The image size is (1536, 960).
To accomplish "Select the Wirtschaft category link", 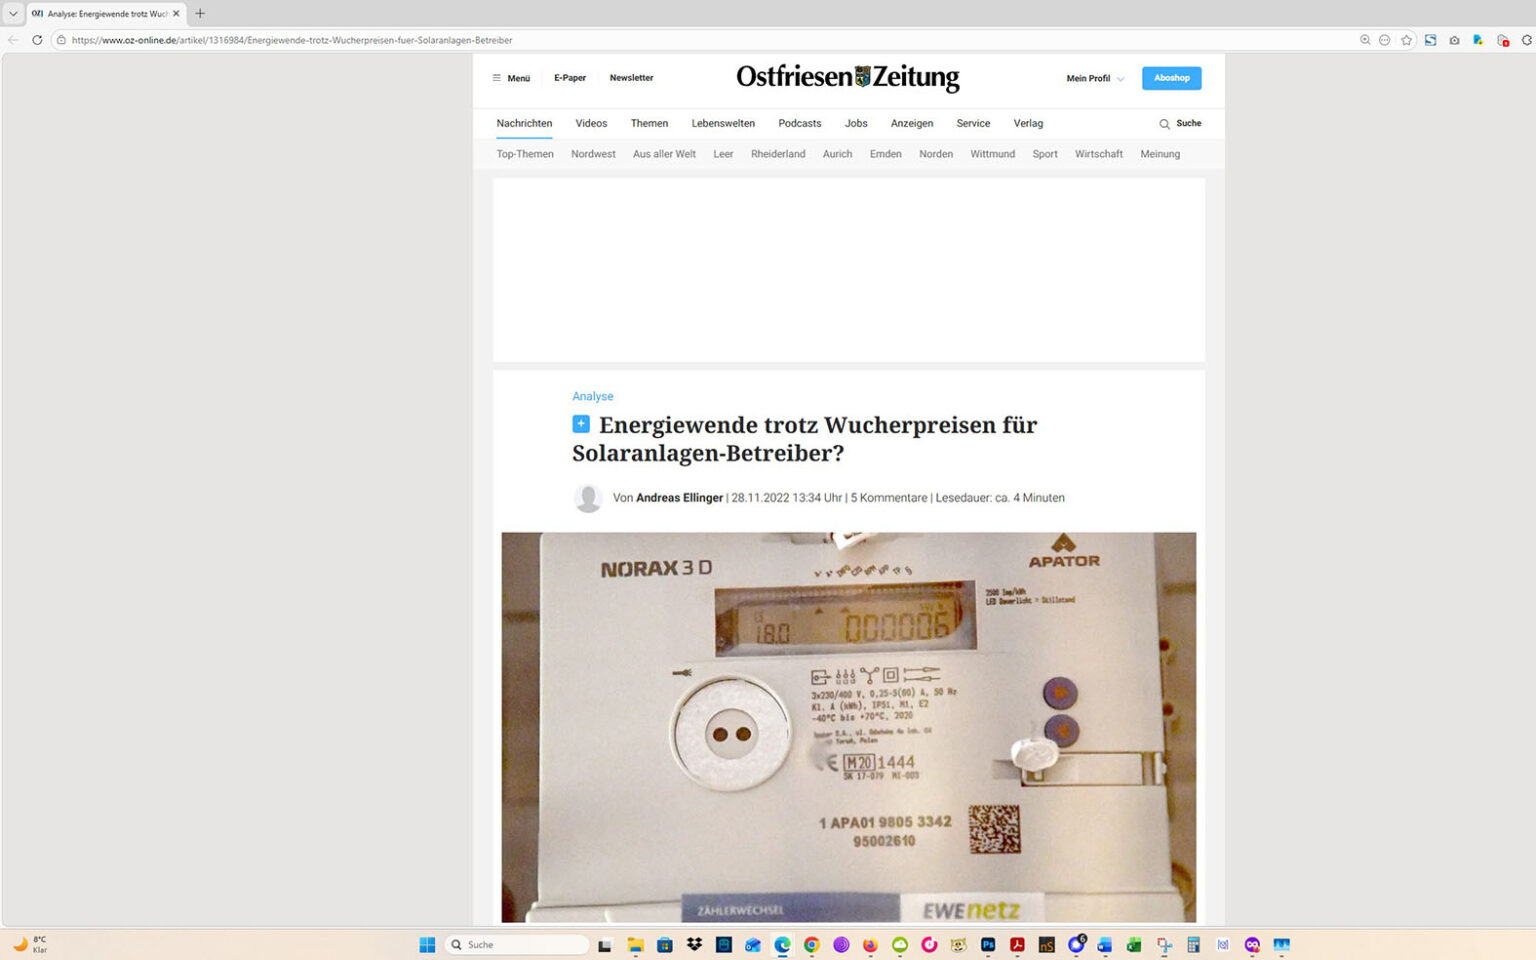I will [1098, 154].
